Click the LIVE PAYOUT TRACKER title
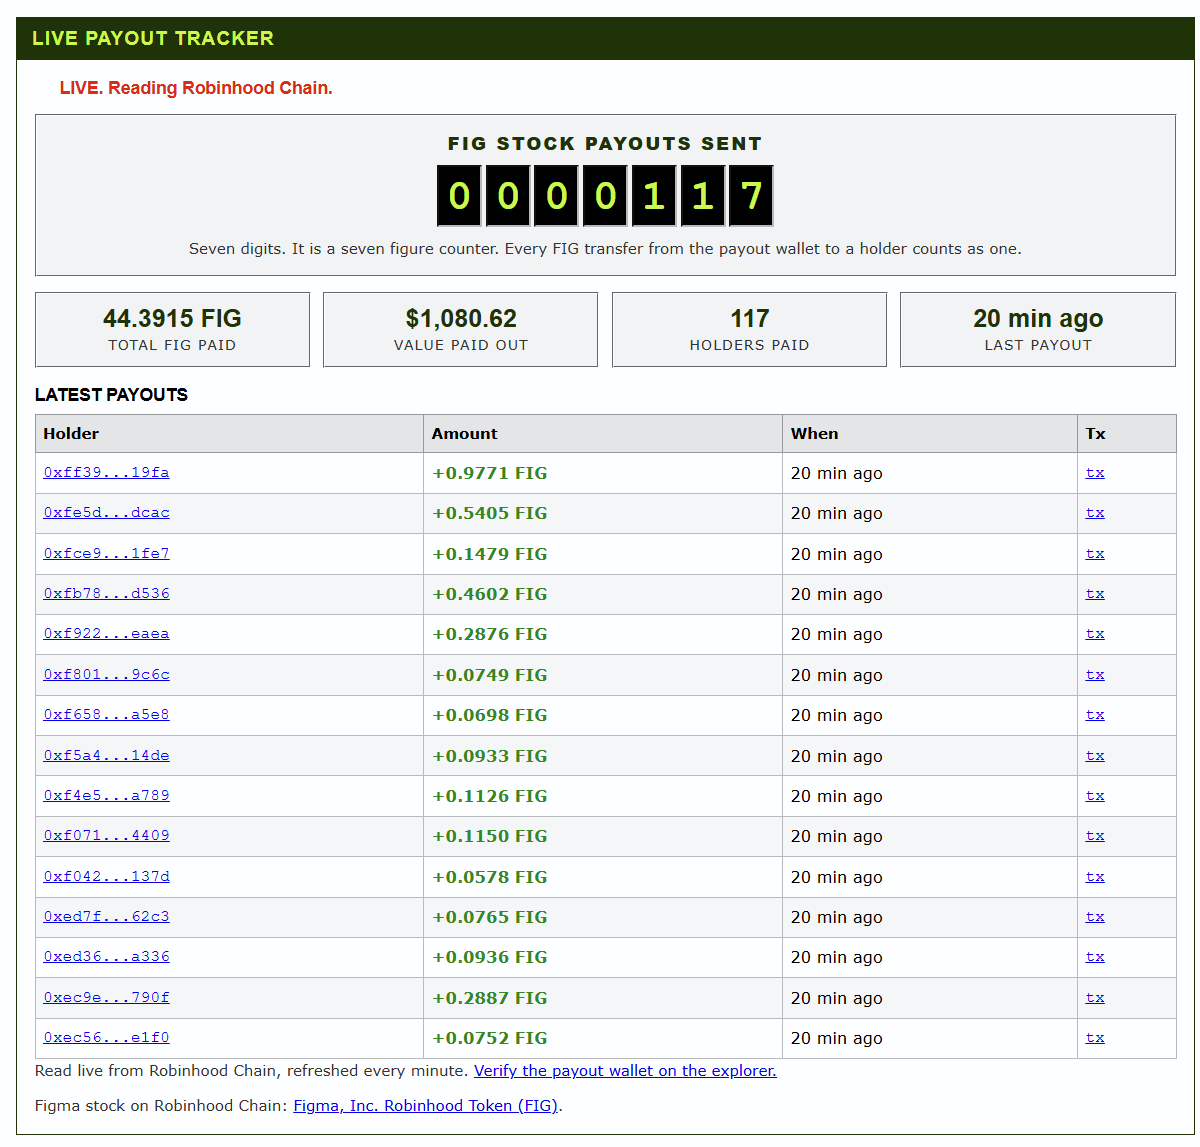The height and width of the screenshot is (1147, 1200). pos(153,38)
